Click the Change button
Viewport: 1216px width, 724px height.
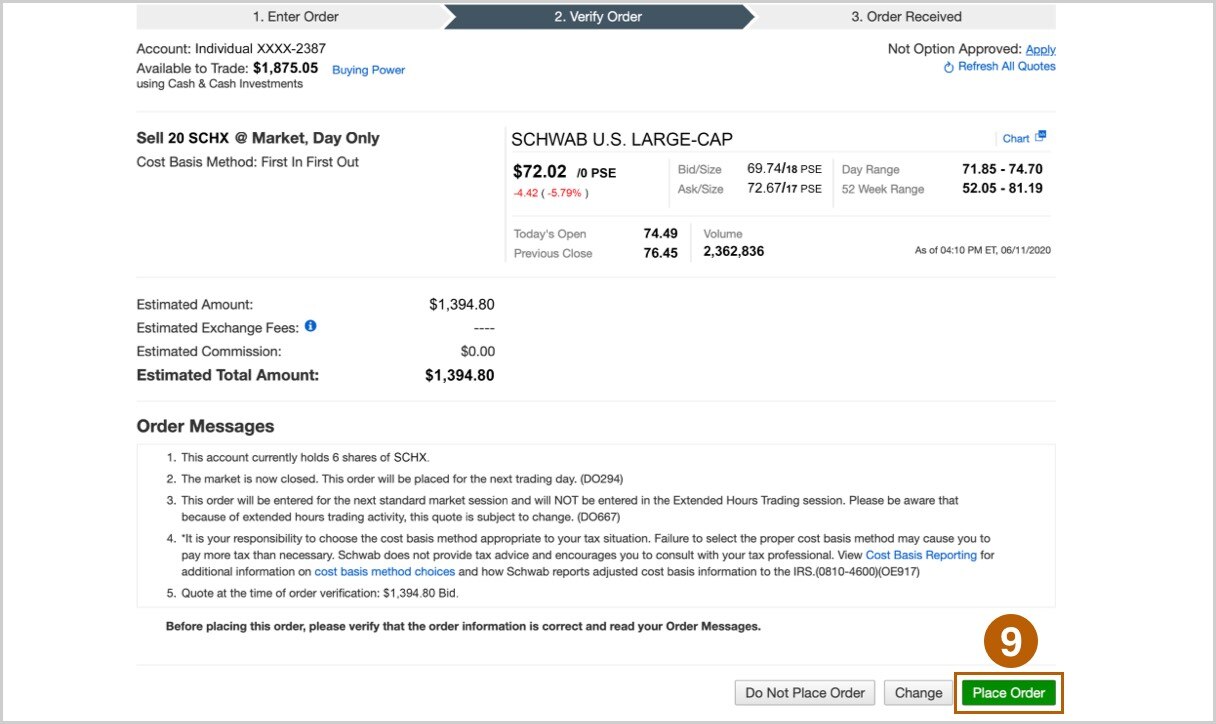[x=918, y=693]
